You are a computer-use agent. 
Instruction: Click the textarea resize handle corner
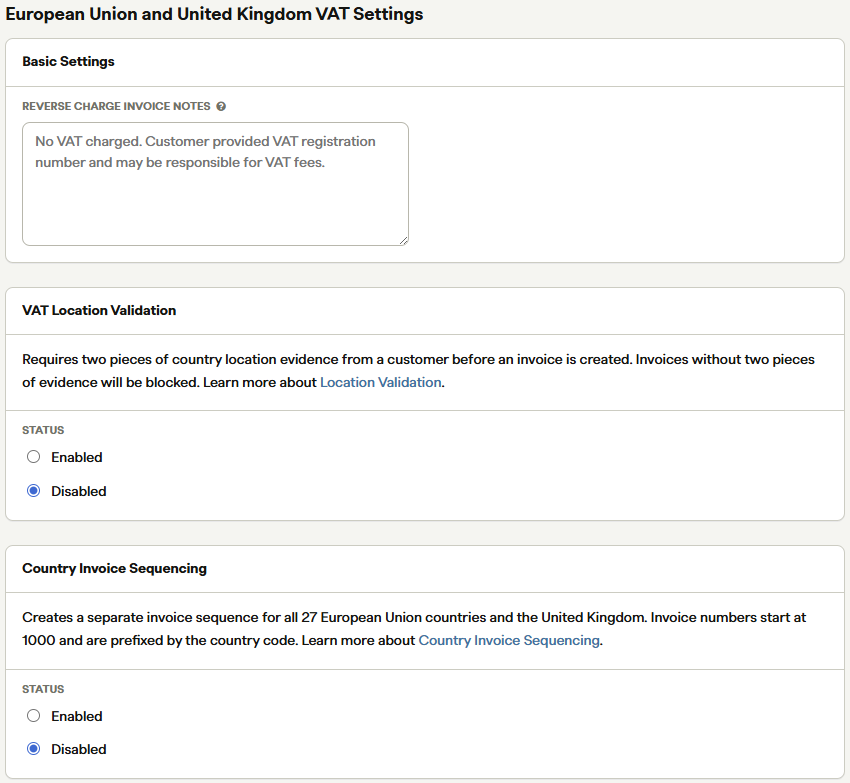pyautogui.click(x=403, y=241)
